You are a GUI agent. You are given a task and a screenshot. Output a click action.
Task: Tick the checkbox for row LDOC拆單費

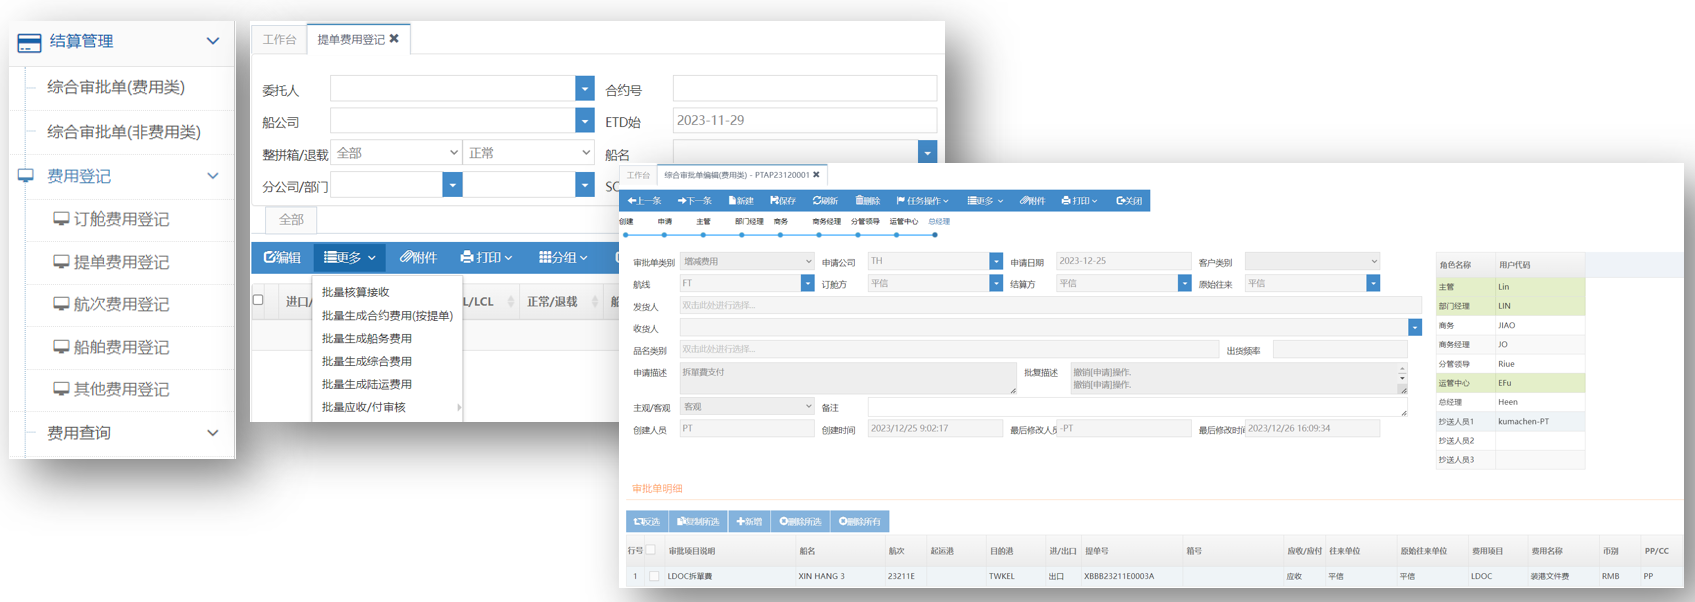tap(654, 576)
